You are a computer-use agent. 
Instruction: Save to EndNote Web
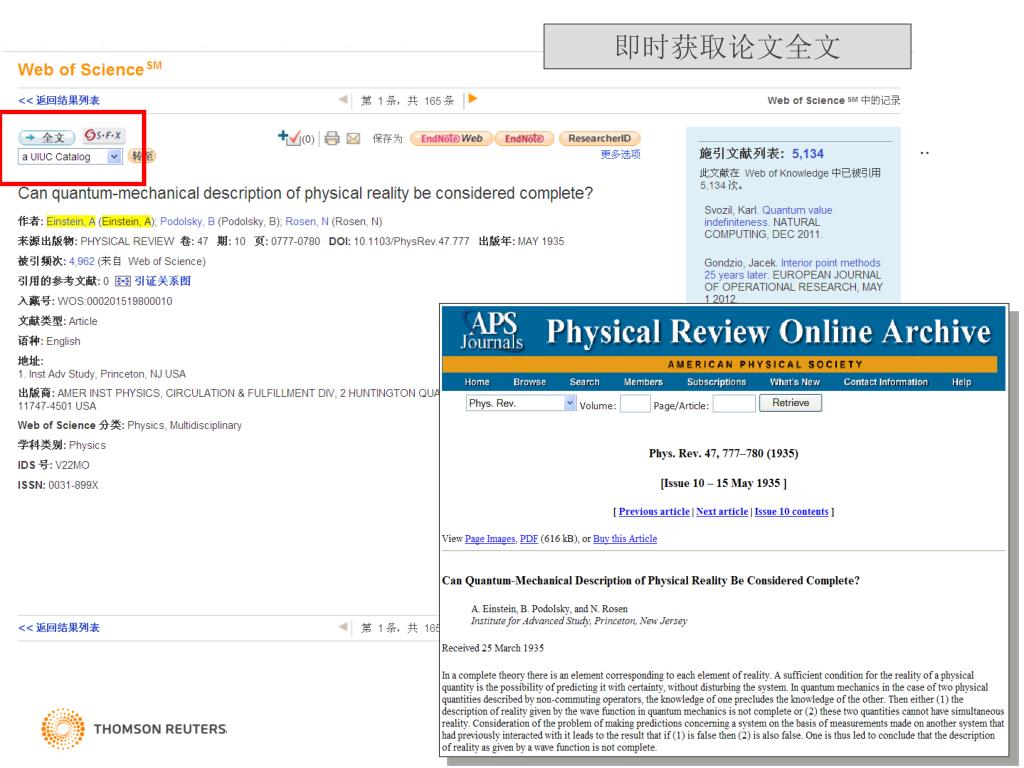(451, 138)
